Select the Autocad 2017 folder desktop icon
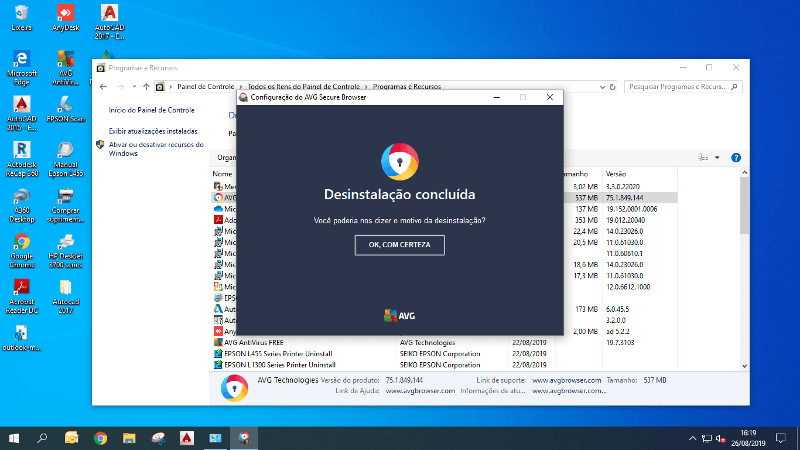Image resolution: width=800 pixels, height=450 pixels. pyautogui.click(x=65, y=296)
